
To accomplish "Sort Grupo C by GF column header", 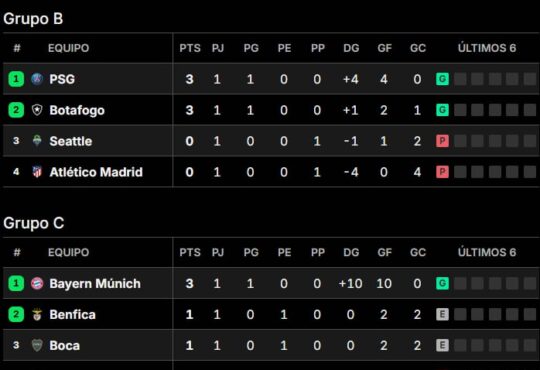I will click(x=384, y=253).
